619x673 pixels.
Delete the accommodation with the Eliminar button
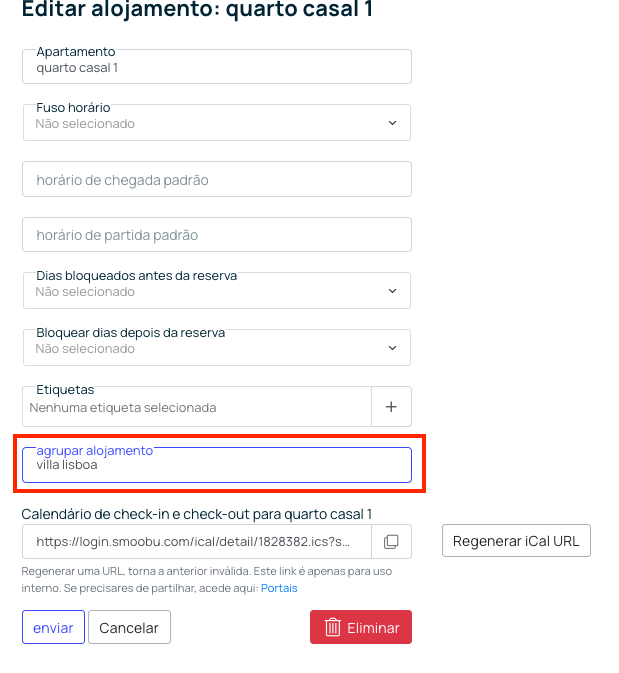pyautogui.click(x=361, y=627)
